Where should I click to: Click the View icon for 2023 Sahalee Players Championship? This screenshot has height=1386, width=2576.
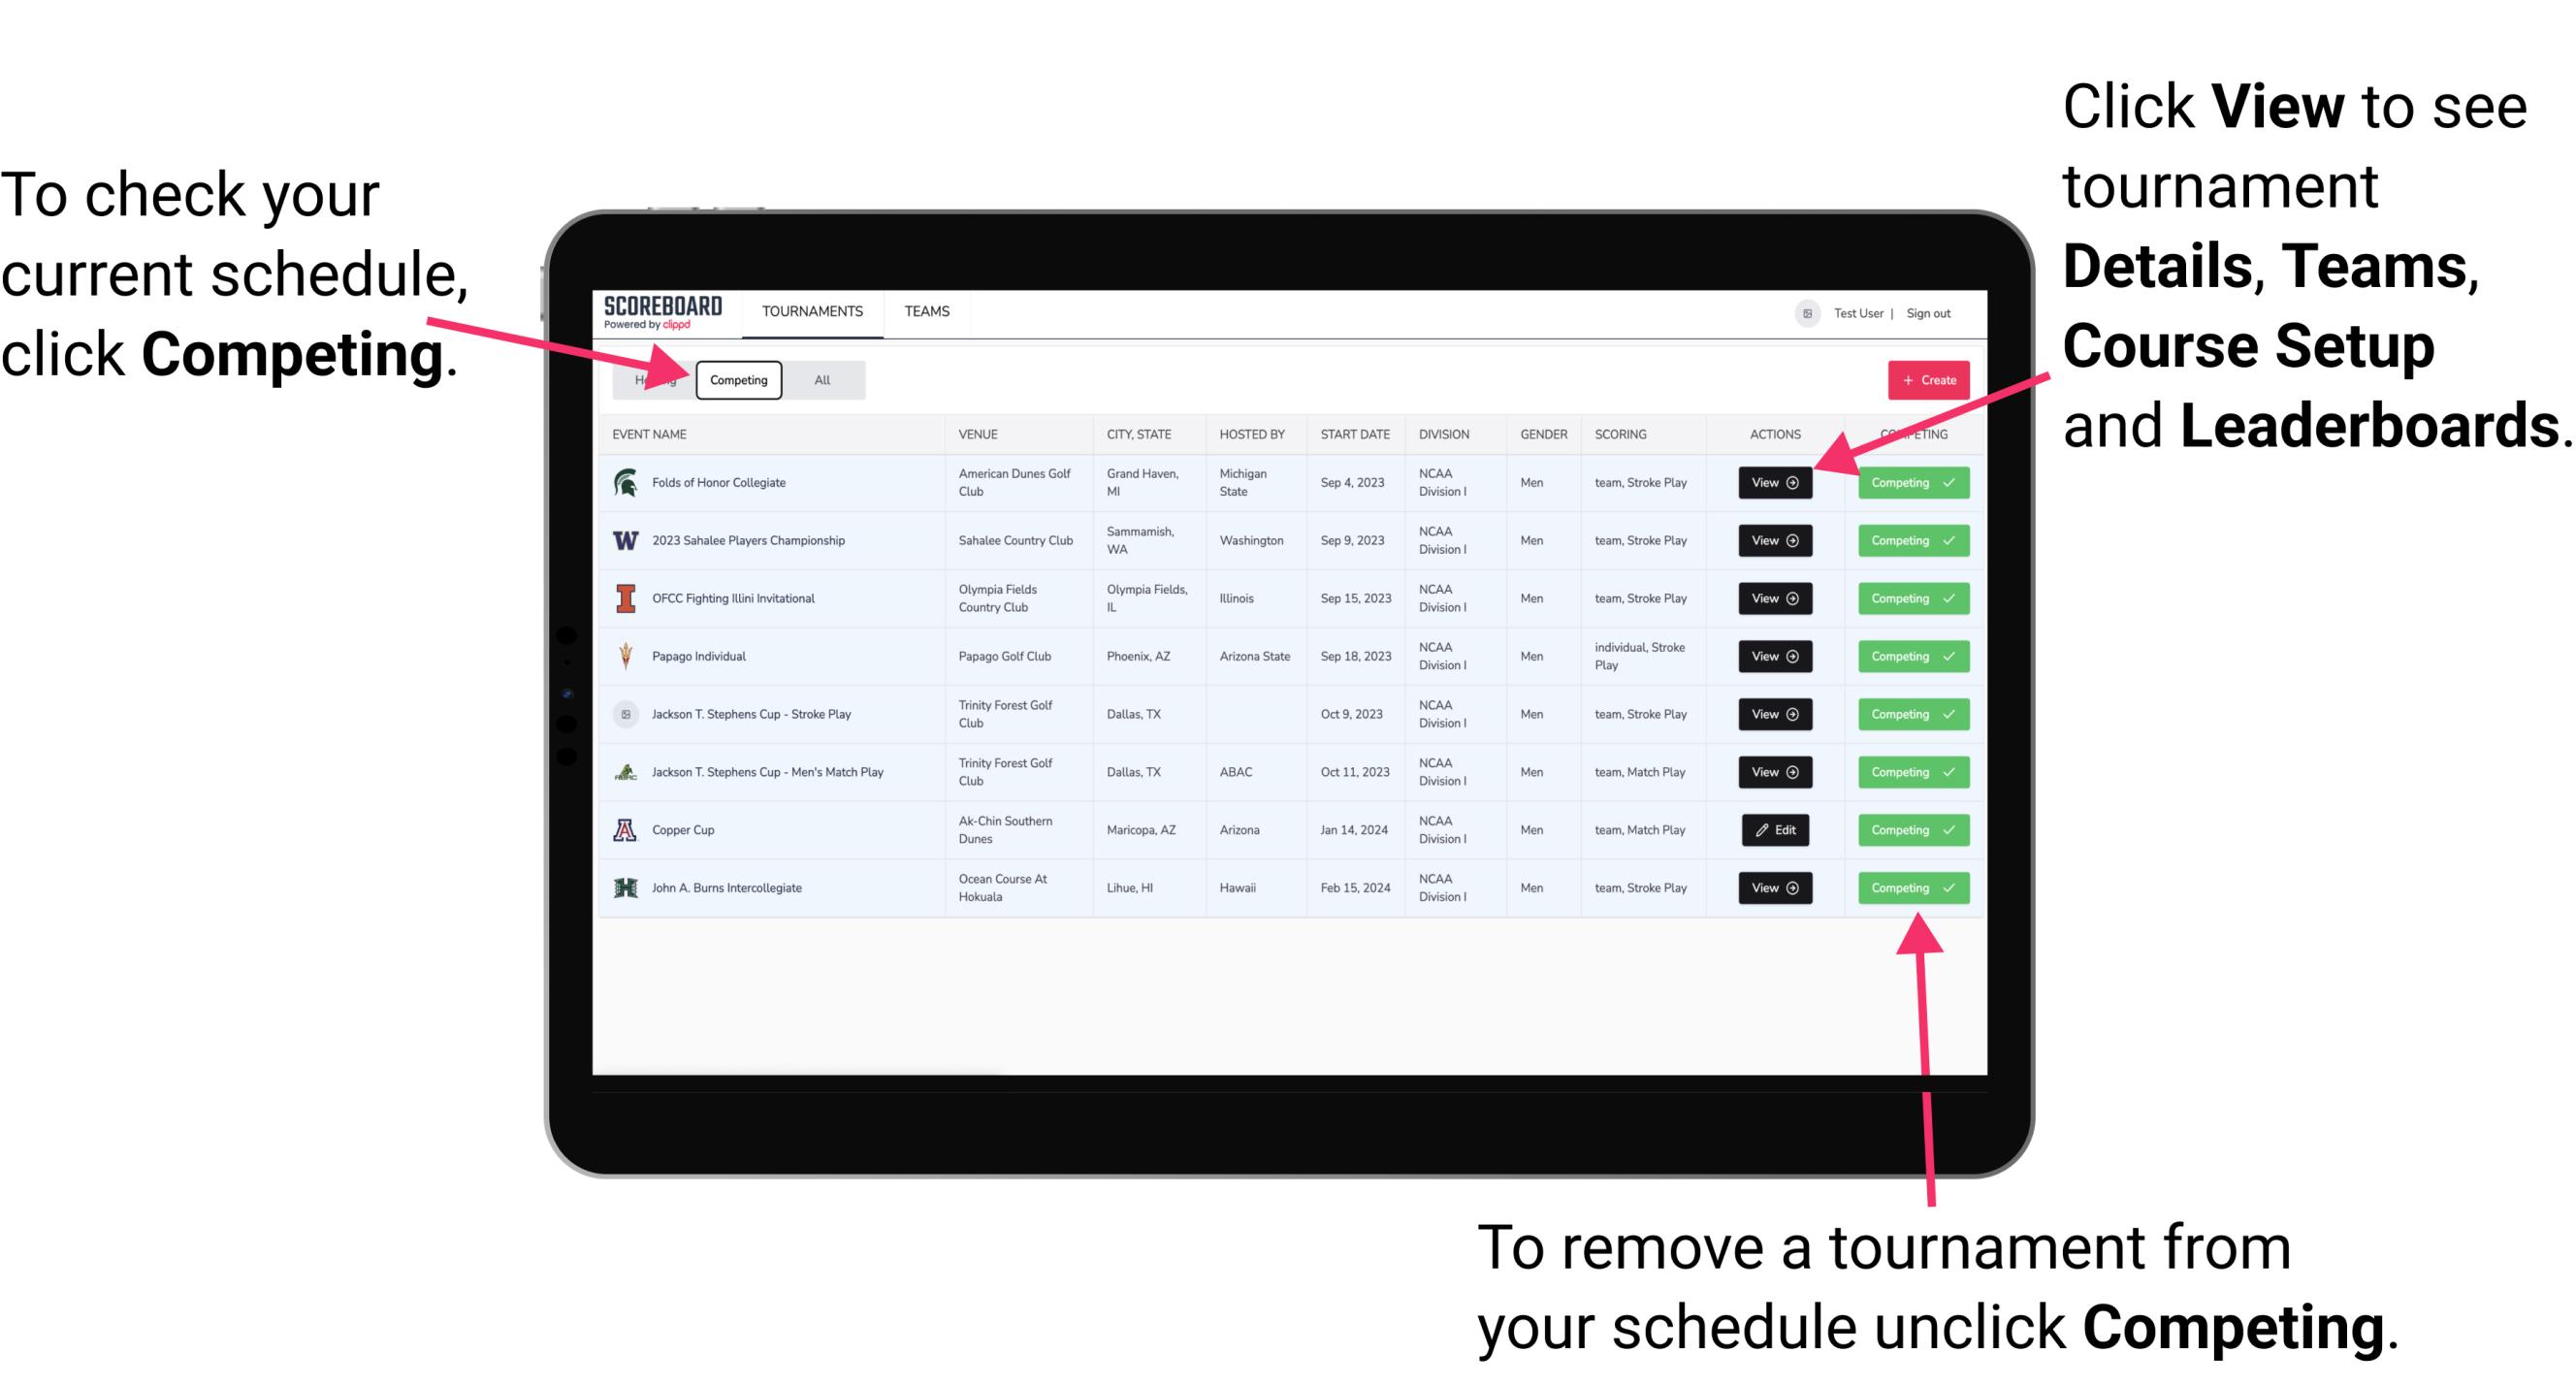pos(1774,539)
